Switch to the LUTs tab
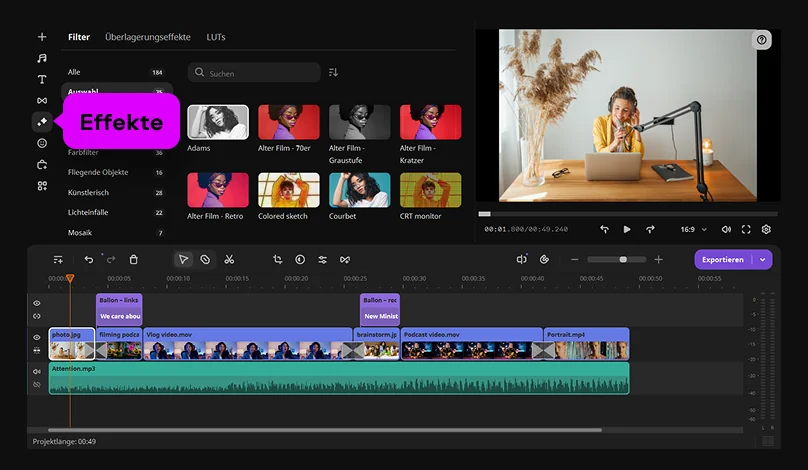 tap(216, 37)
